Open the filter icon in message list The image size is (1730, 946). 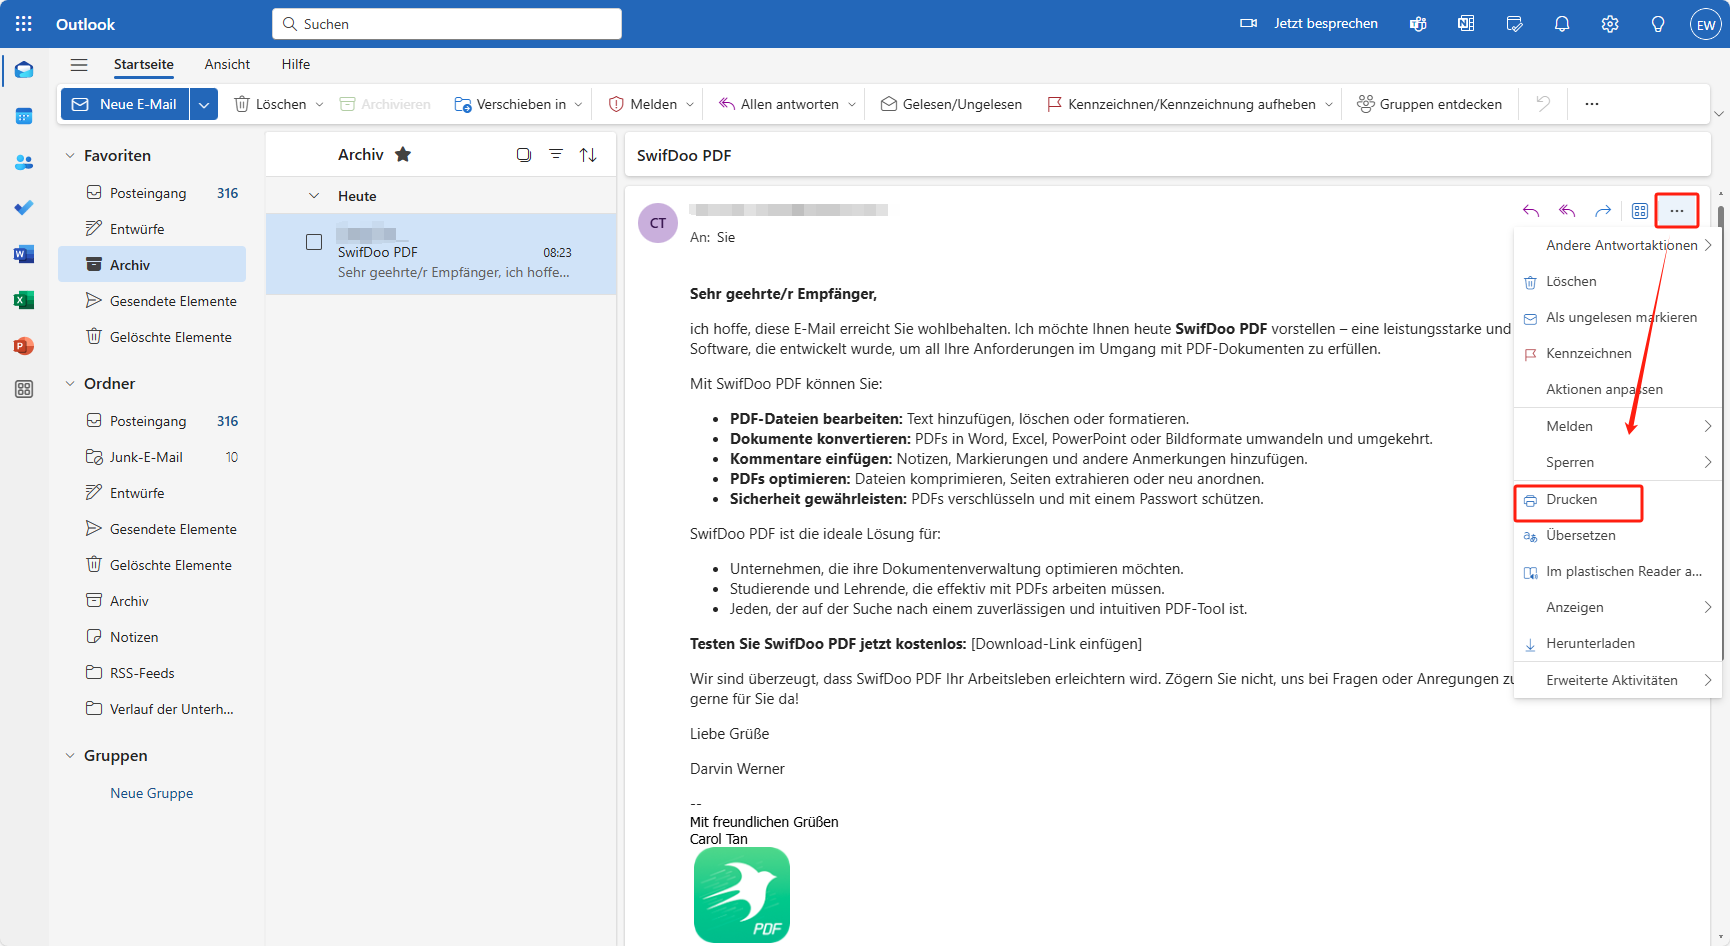(556, 155)
